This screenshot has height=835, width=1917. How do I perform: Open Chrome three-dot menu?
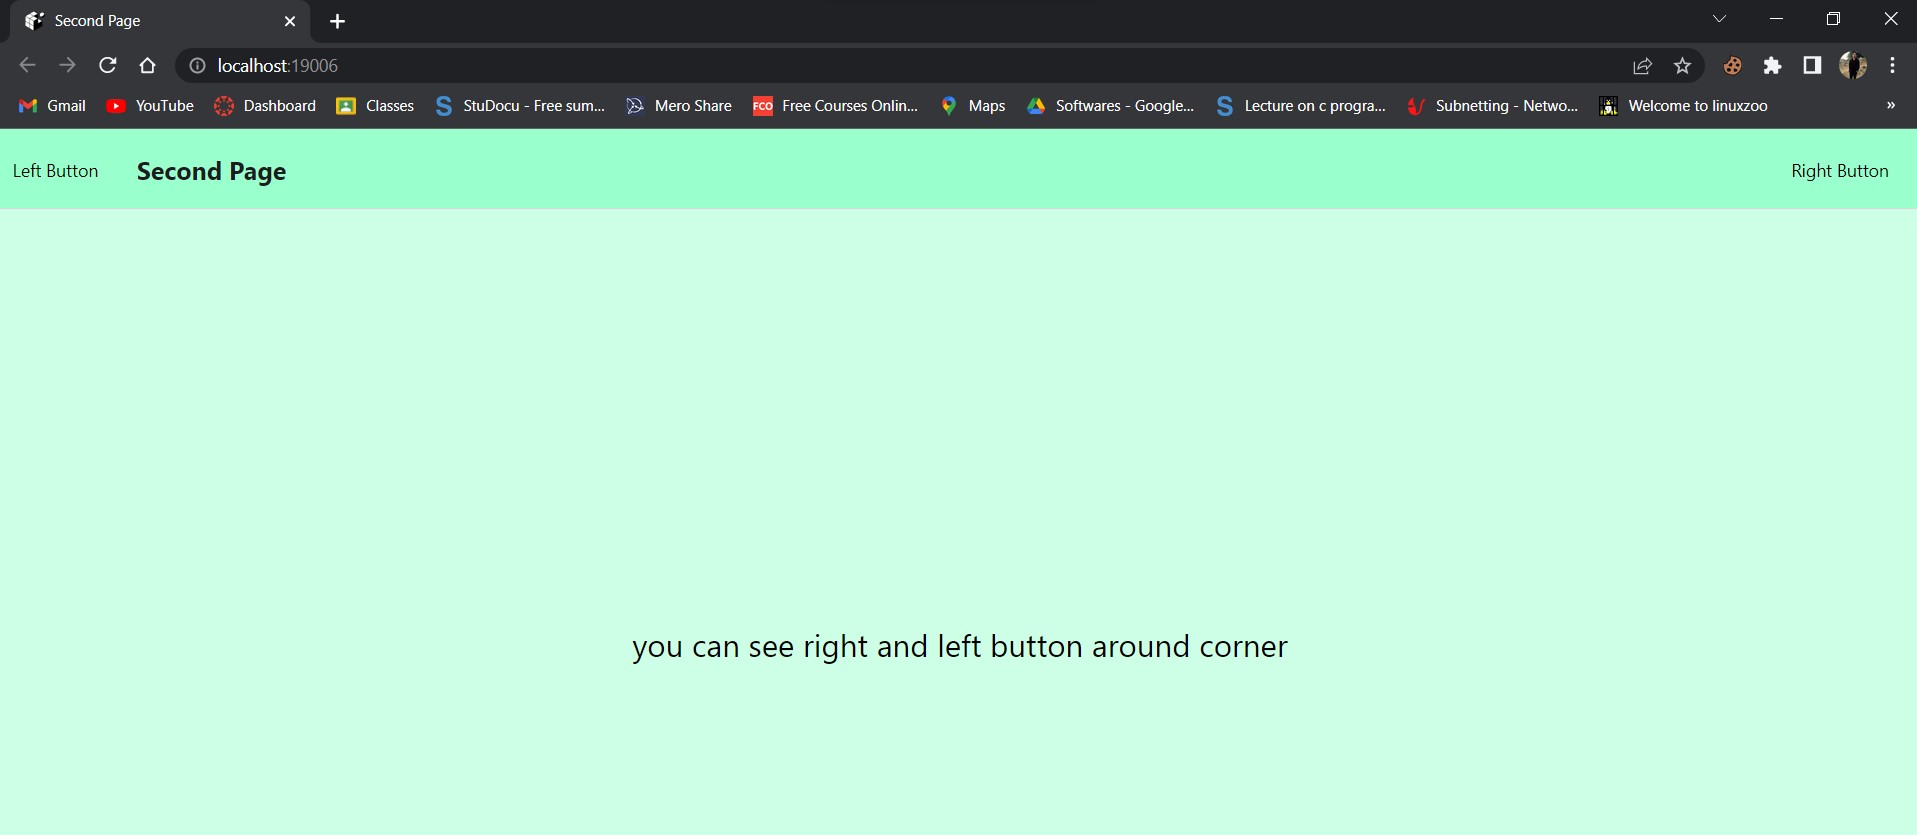(1892, 66)
